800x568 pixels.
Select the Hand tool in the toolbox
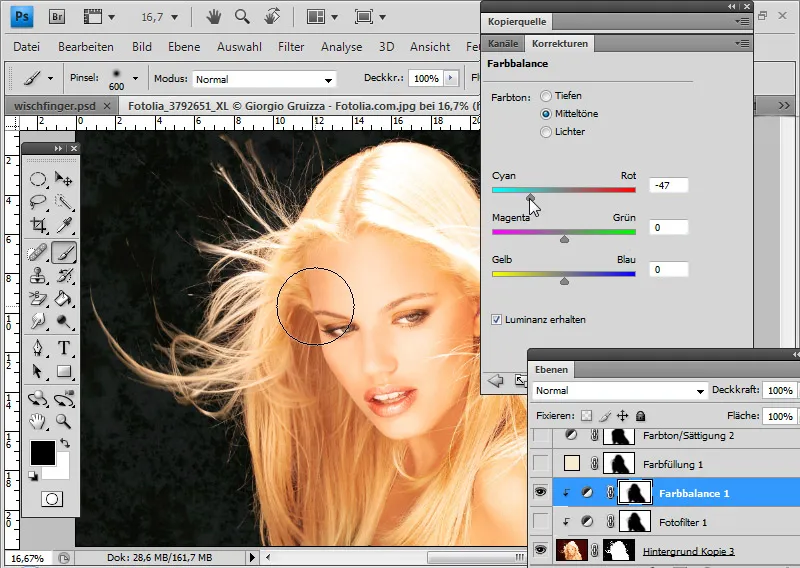38,421
